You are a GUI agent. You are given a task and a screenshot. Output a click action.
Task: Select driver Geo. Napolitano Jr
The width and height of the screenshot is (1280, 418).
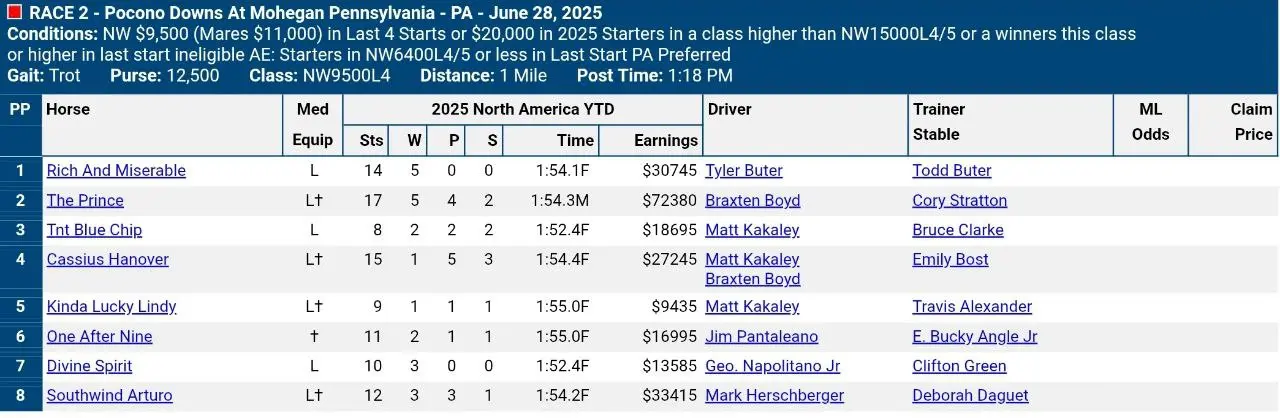pyautogui.click(x=773, y=367)
